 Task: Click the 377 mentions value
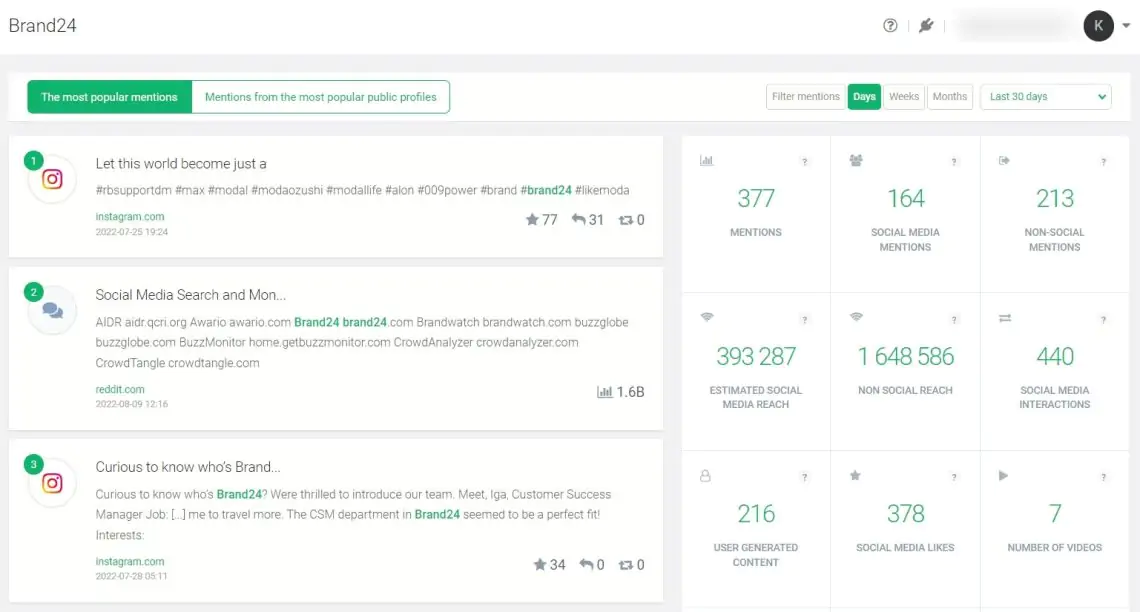(x=756, y=198)
